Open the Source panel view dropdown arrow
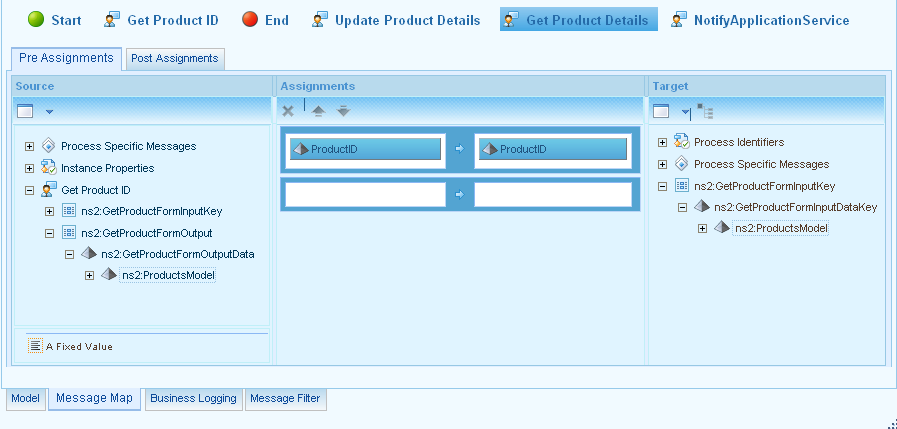This screenshot has width=897, height=429. coord(49,111)
